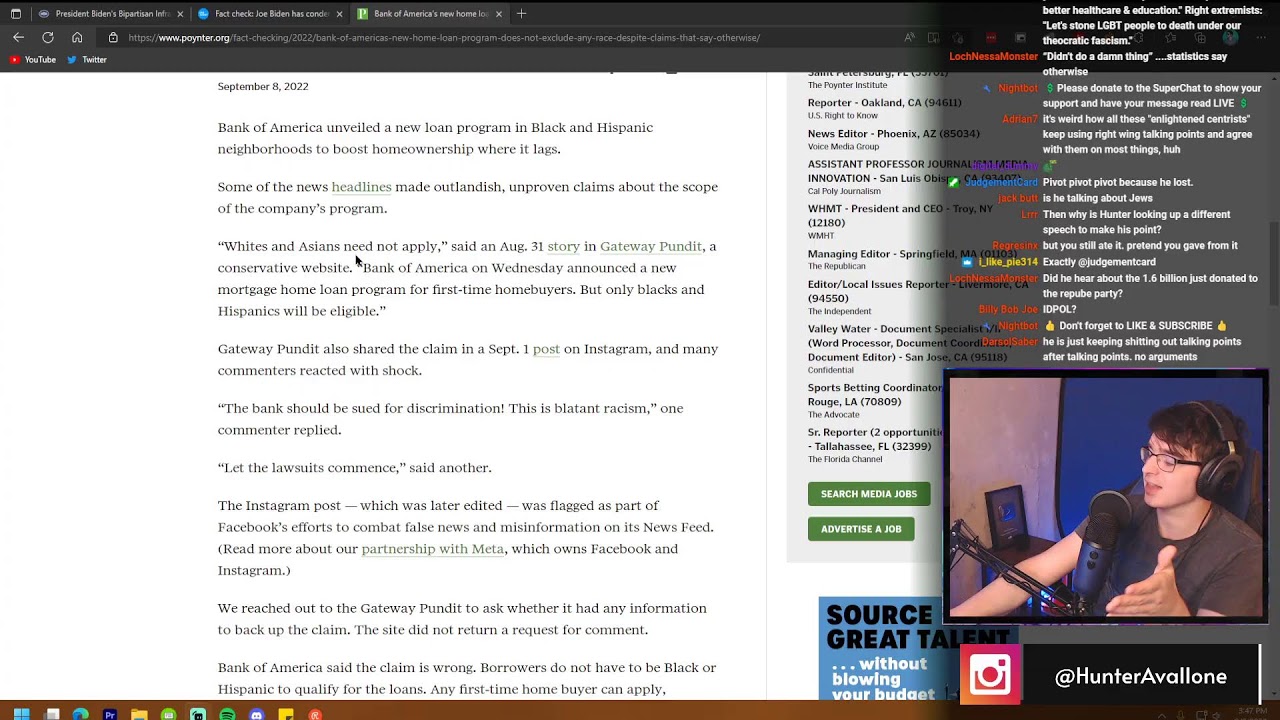Toggle the read aloud icon in address bar
The width and height of the screenshot is (1280, 720).
click(909, 38)
